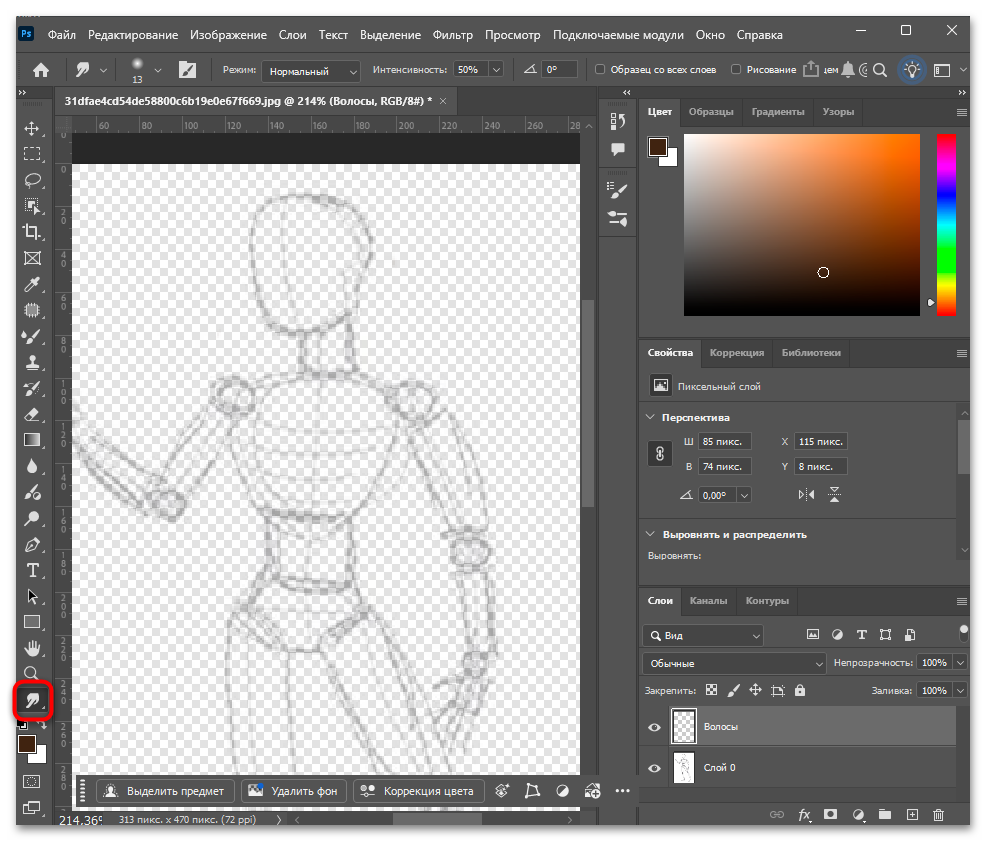Open the 'Обычные' blend mode dropdown
The width and height of the screenshot is (986, 841).
coord(734,663)
